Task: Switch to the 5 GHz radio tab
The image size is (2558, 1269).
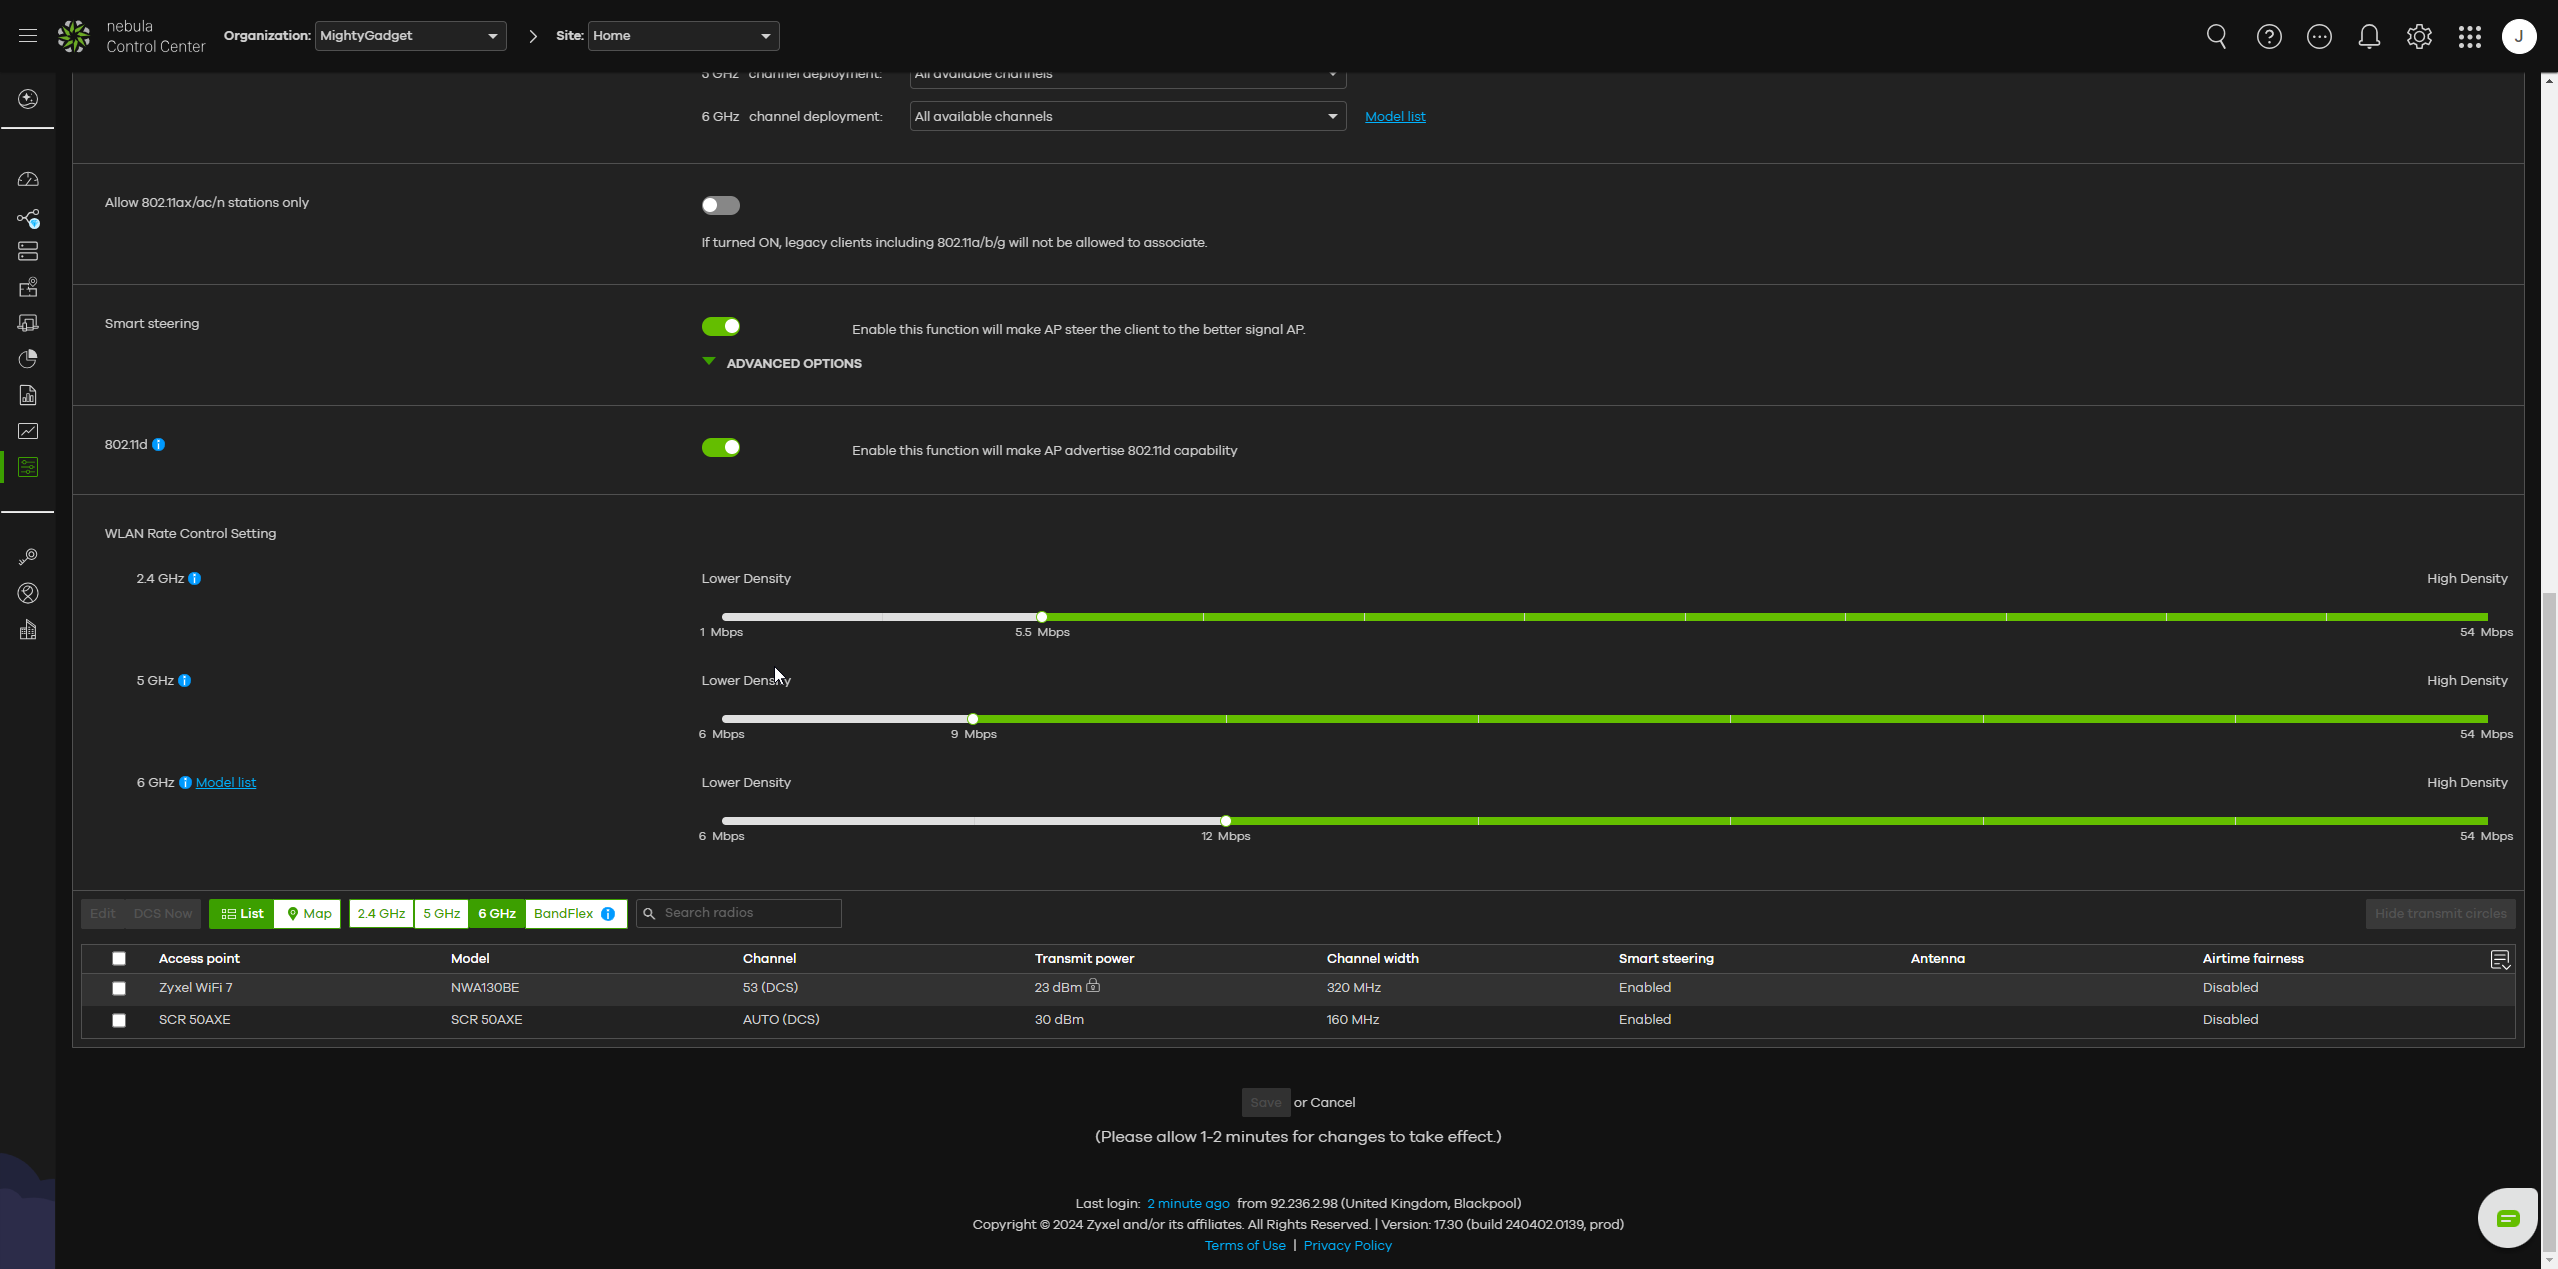Action: click(441, 914)
